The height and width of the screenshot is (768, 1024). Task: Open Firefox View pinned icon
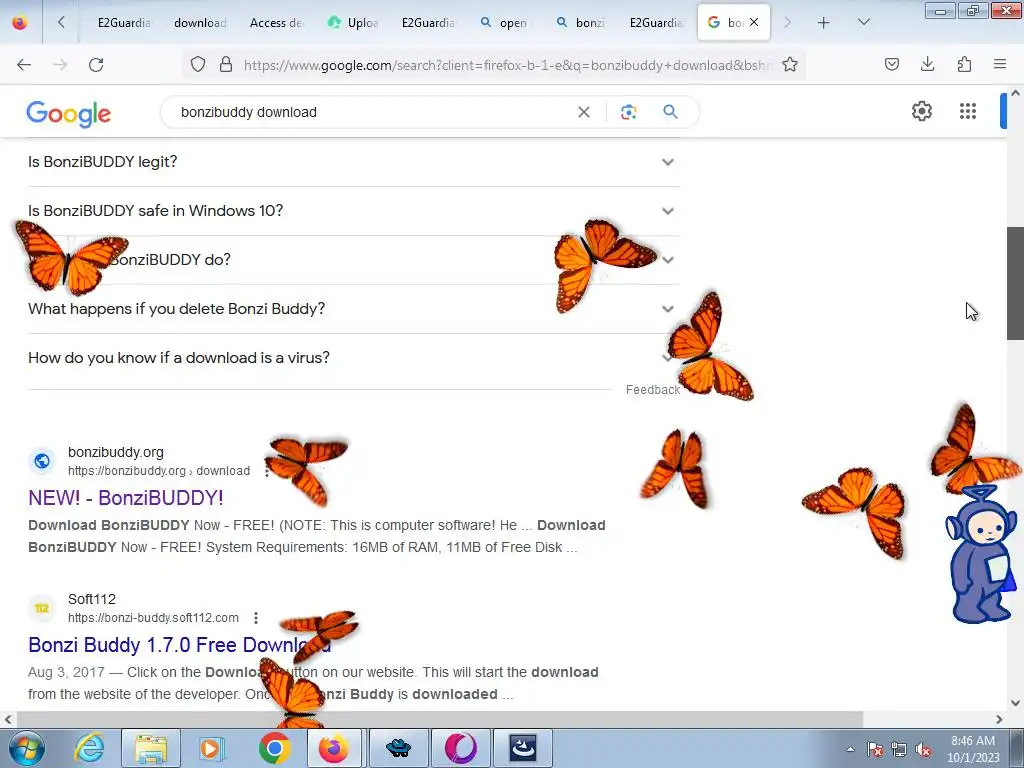[x=20, y=23]
